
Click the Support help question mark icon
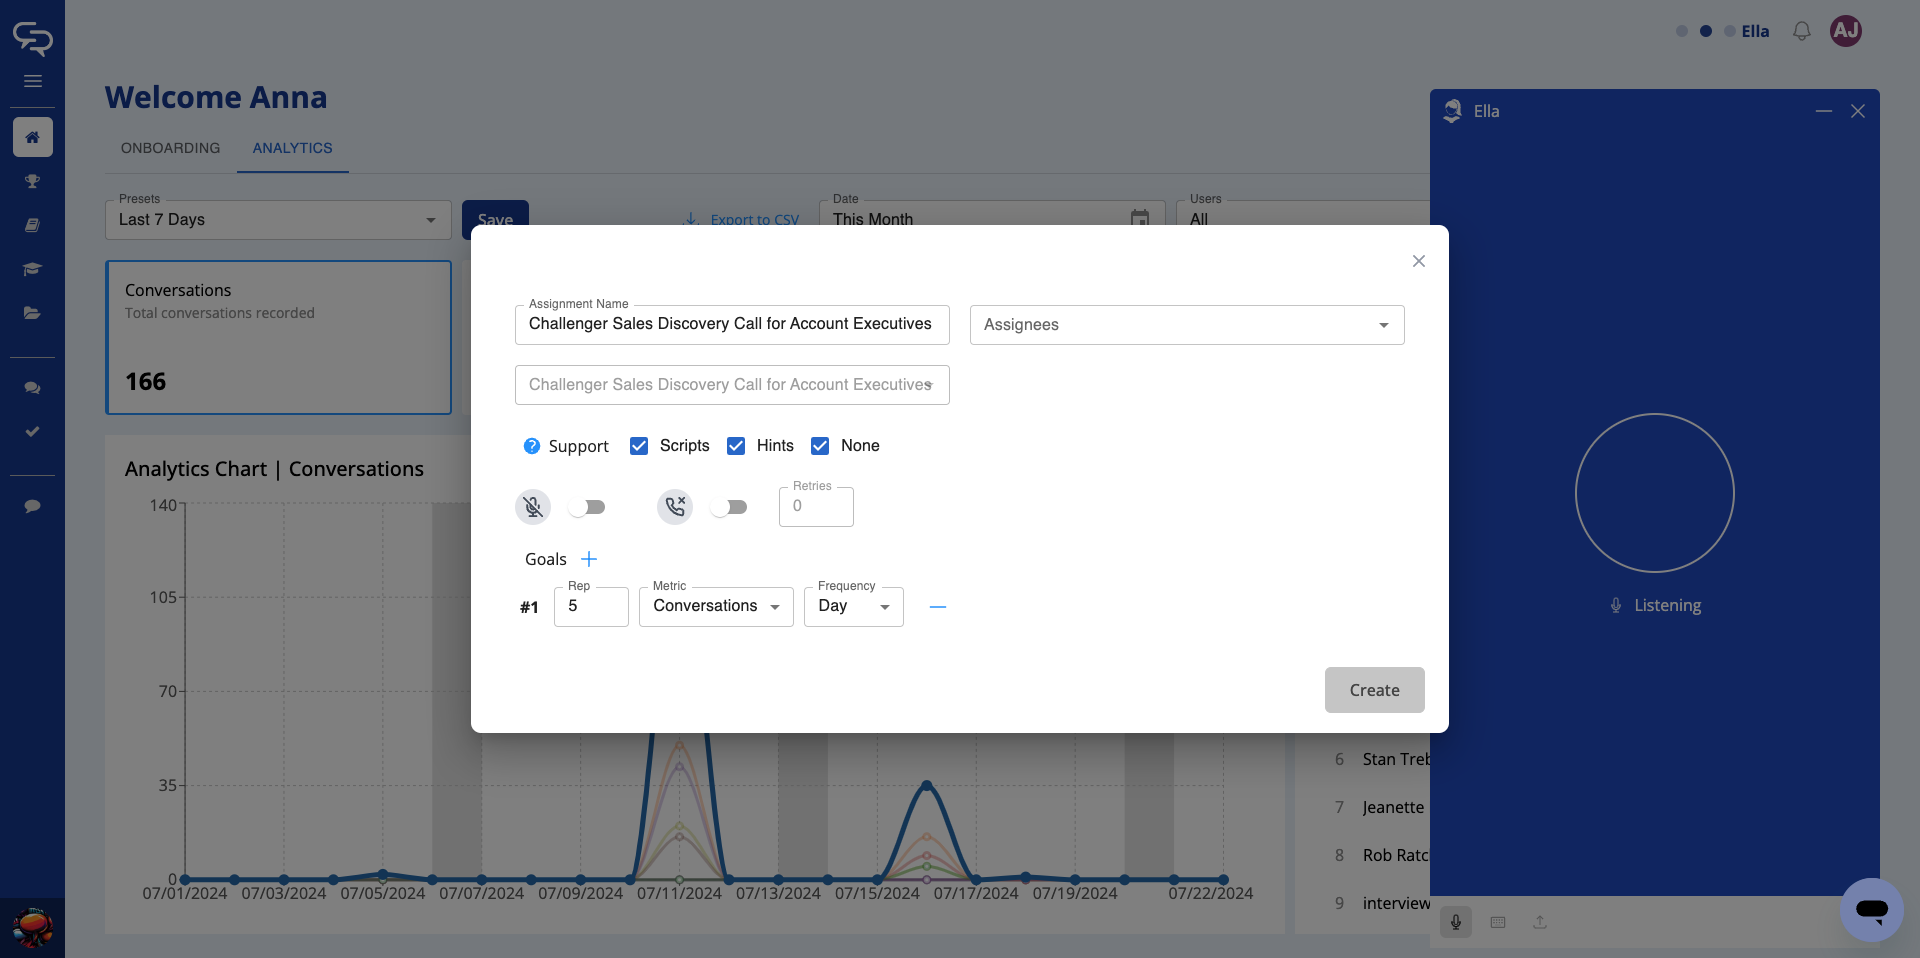tap(532, 446)
